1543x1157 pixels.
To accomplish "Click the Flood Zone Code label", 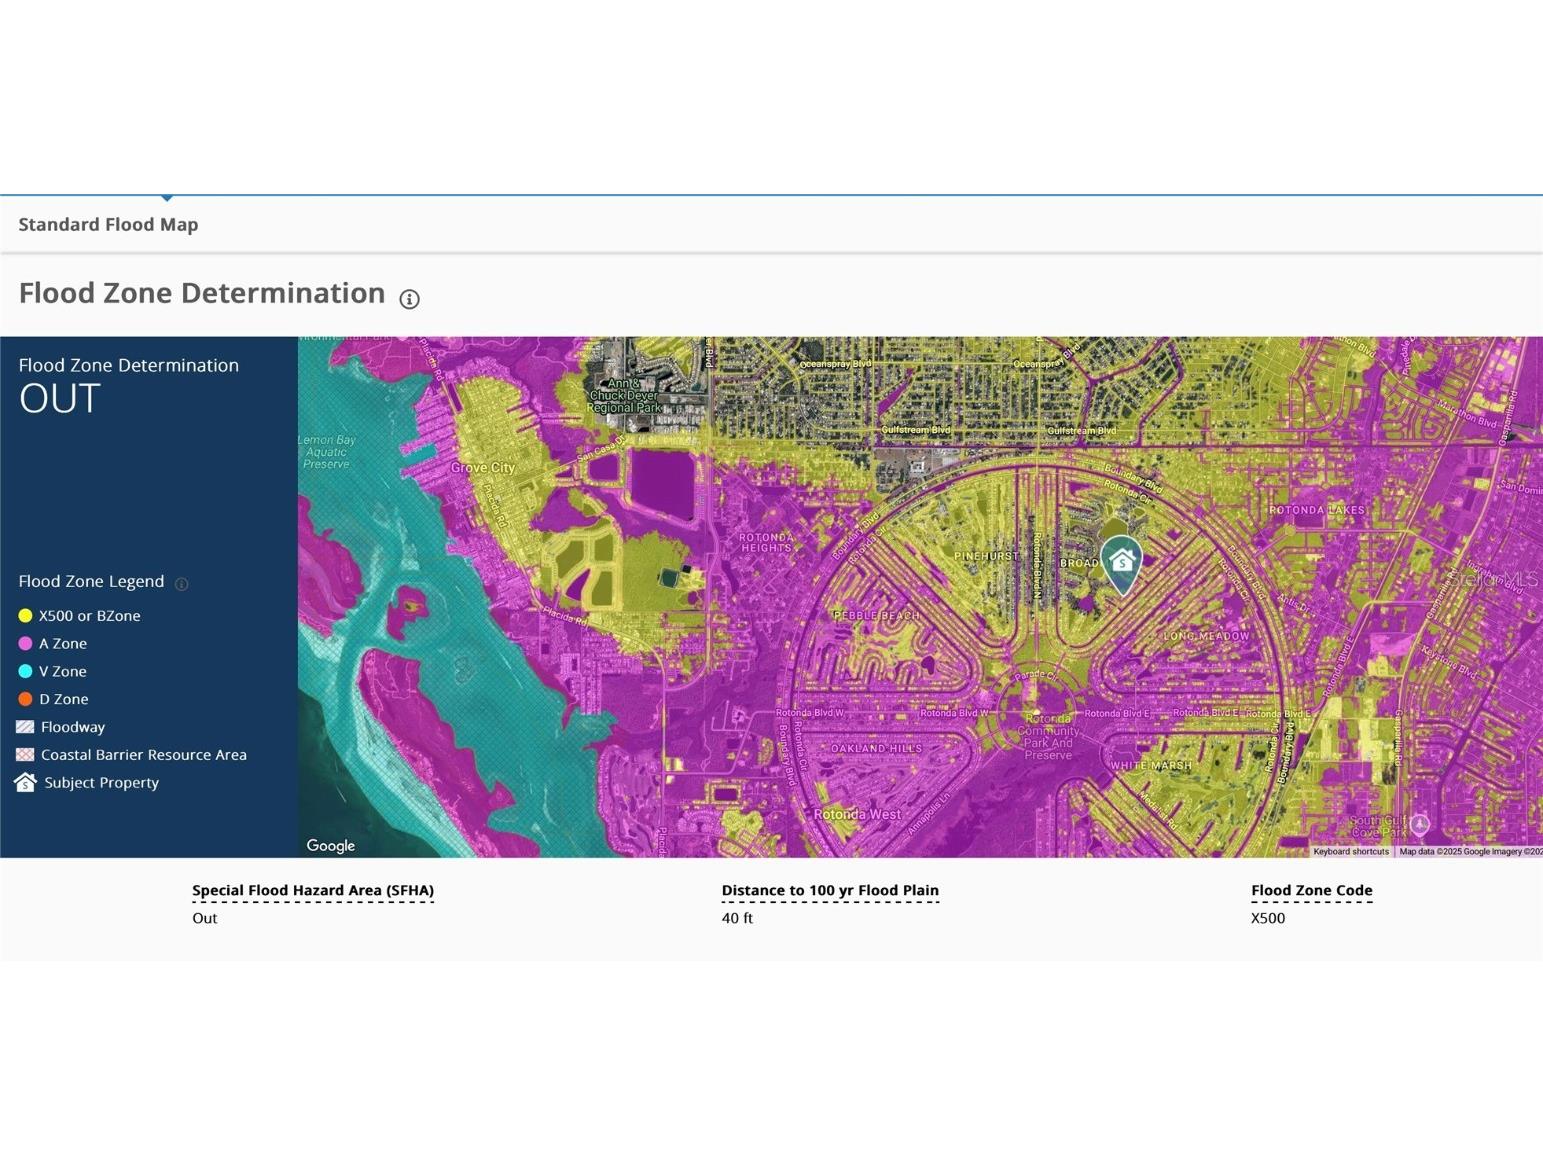I will tap(1311, 890).
